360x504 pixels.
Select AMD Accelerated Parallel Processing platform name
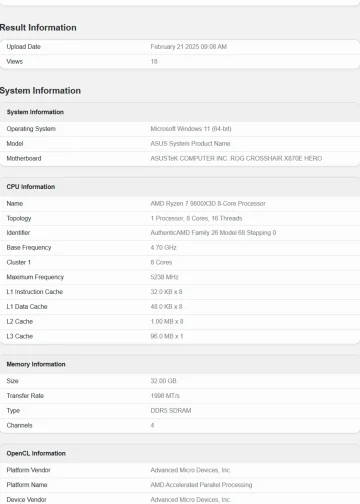201,485
